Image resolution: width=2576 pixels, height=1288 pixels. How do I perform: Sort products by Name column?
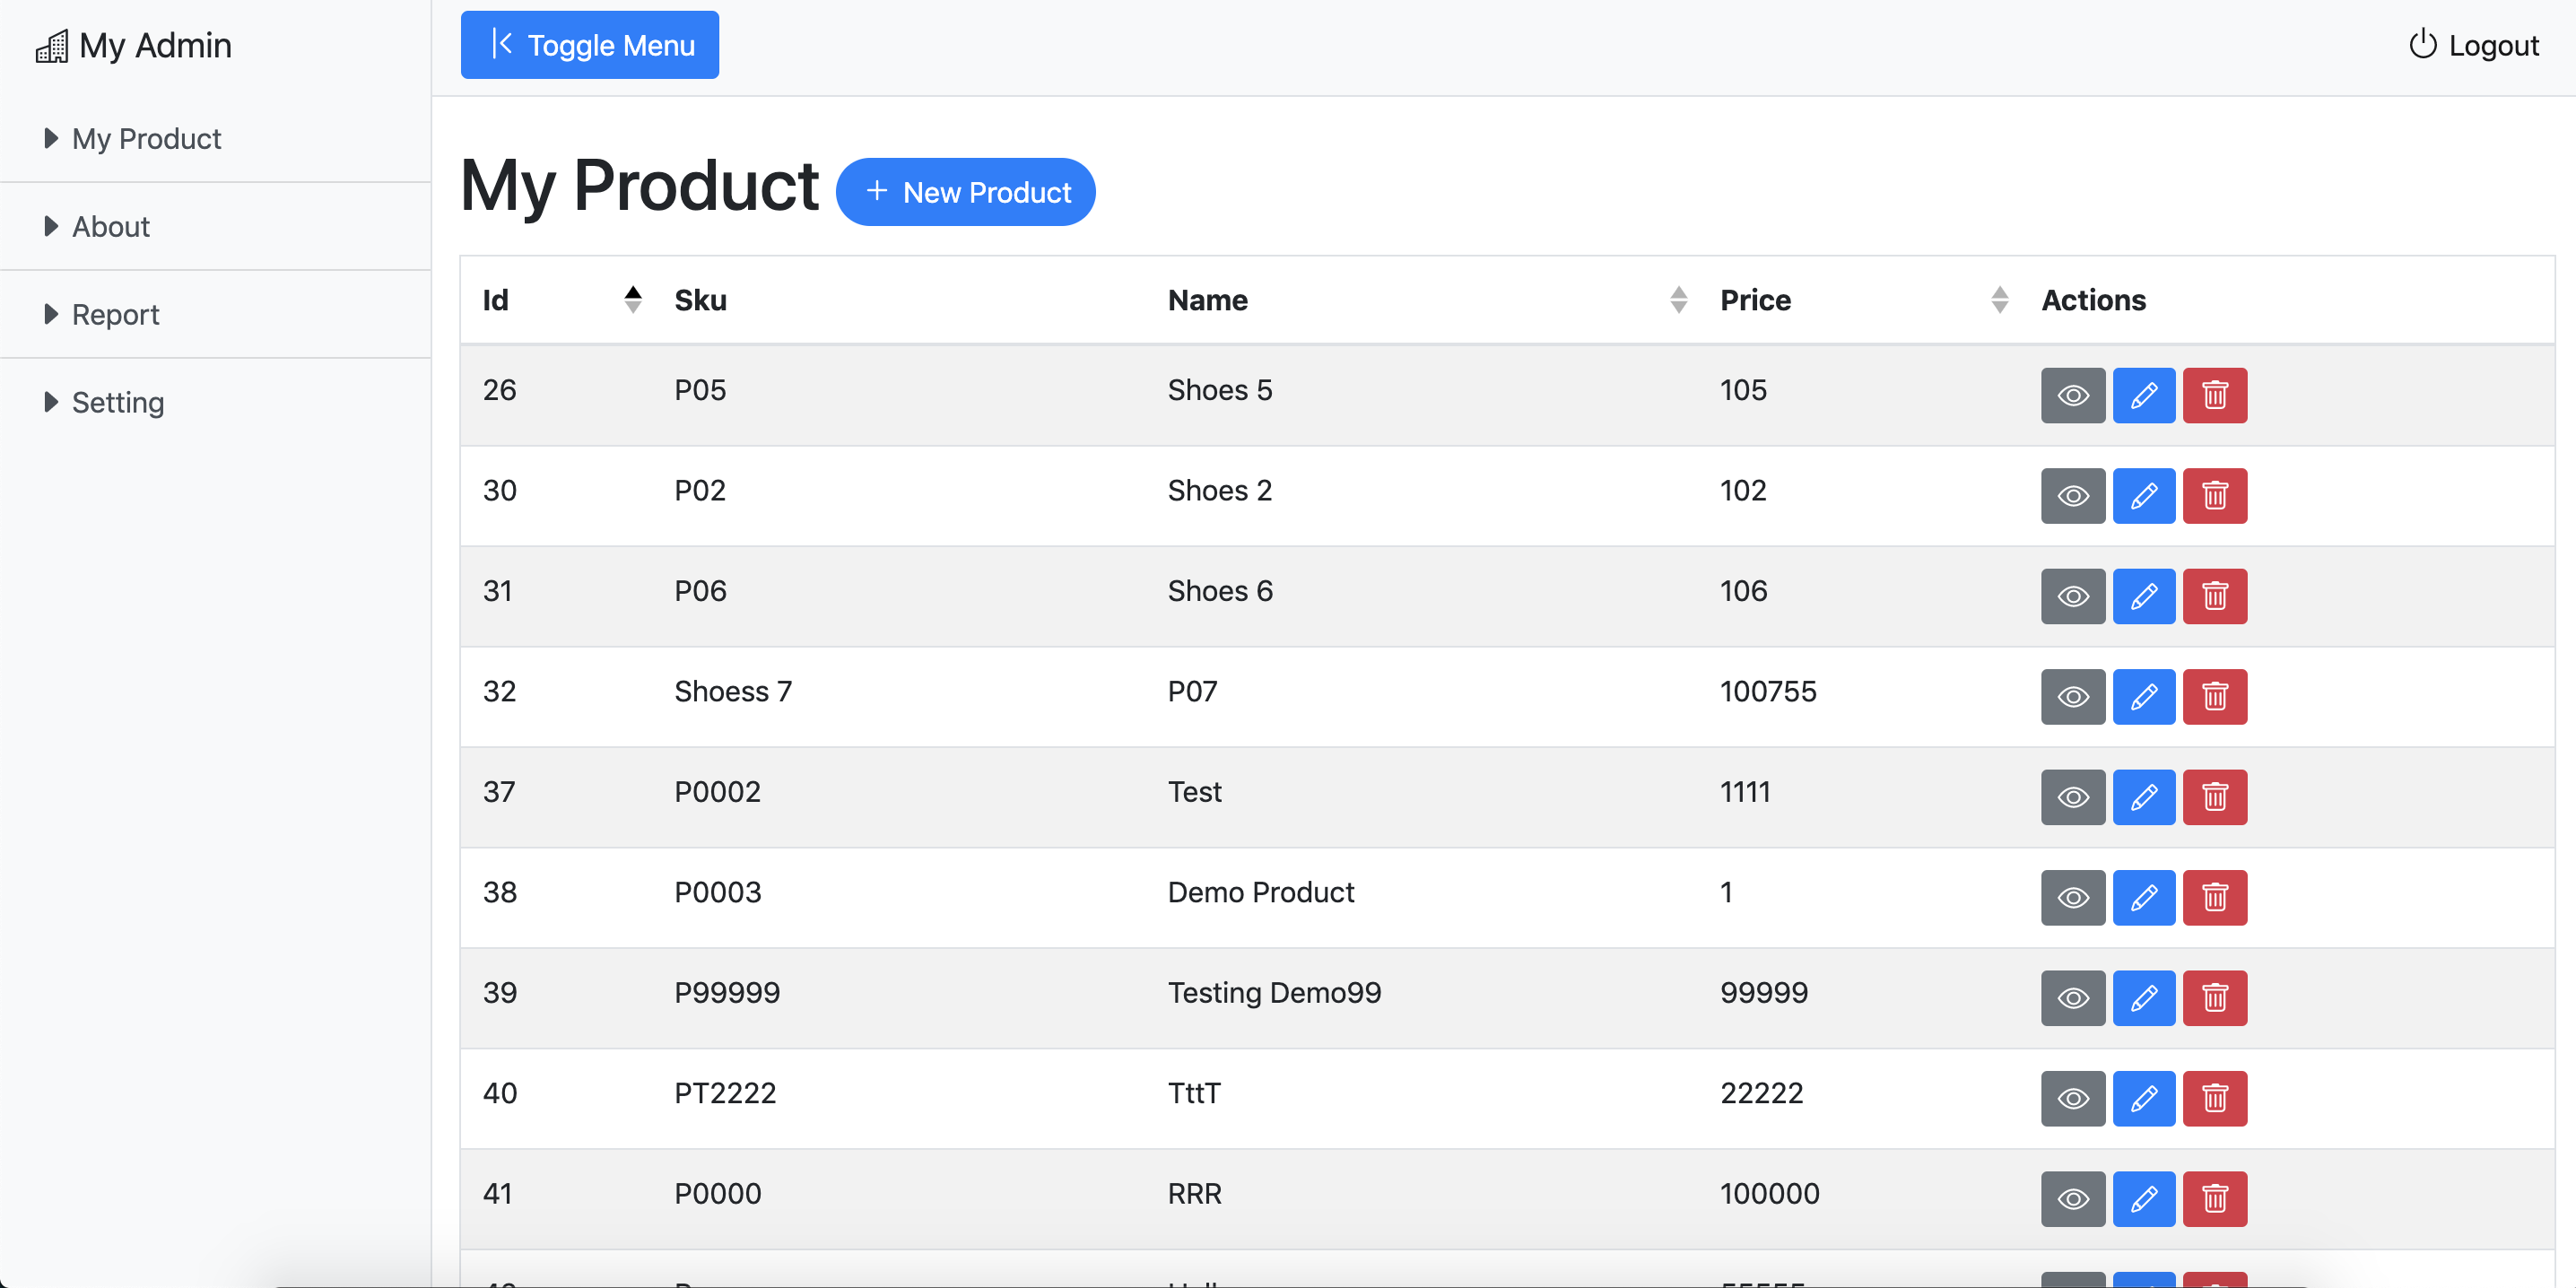coord(1677,299)
